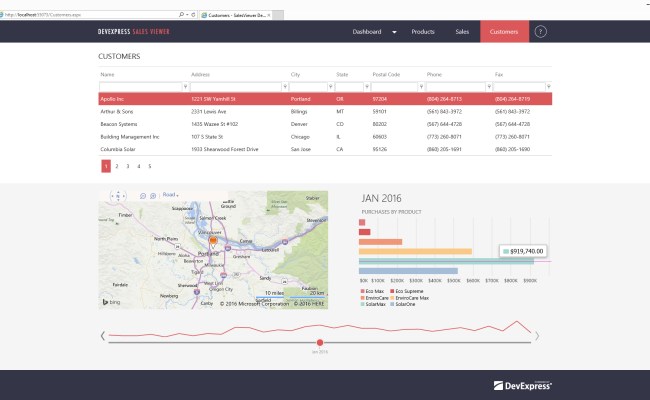Go to page 1 of customers
Viewport: 650px width, 400px height.
click(x=106, y=166)
